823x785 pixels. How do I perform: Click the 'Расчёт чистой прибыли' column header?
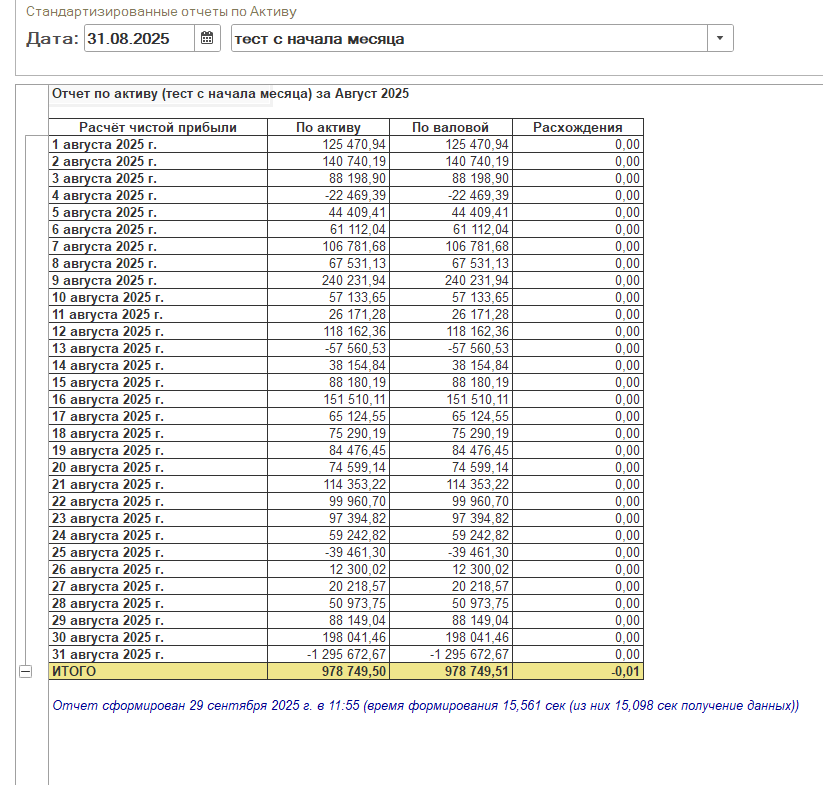(158, 127)
